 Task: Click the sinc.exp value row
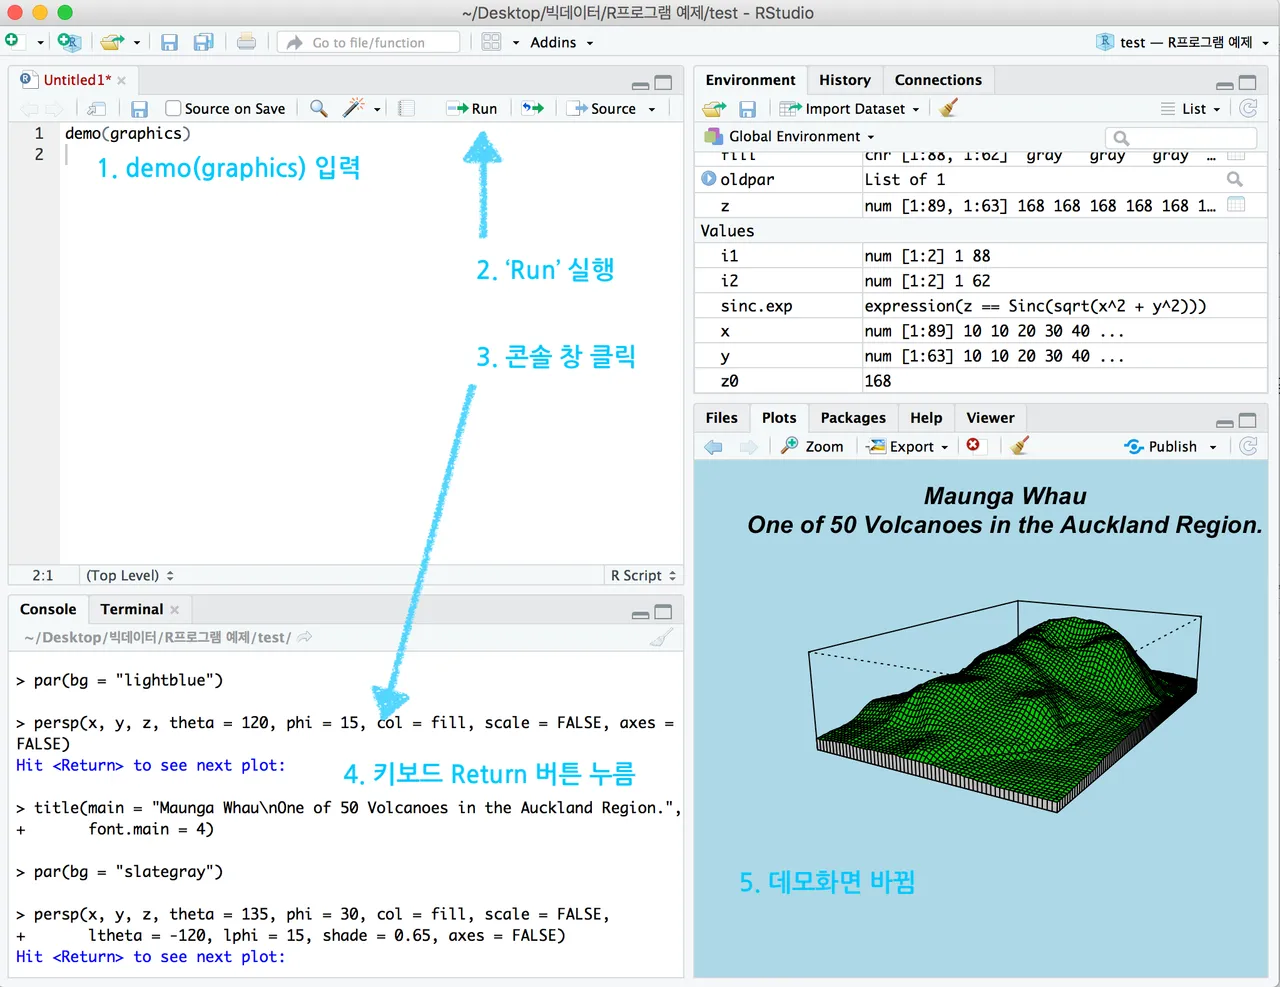click(980, 306)
